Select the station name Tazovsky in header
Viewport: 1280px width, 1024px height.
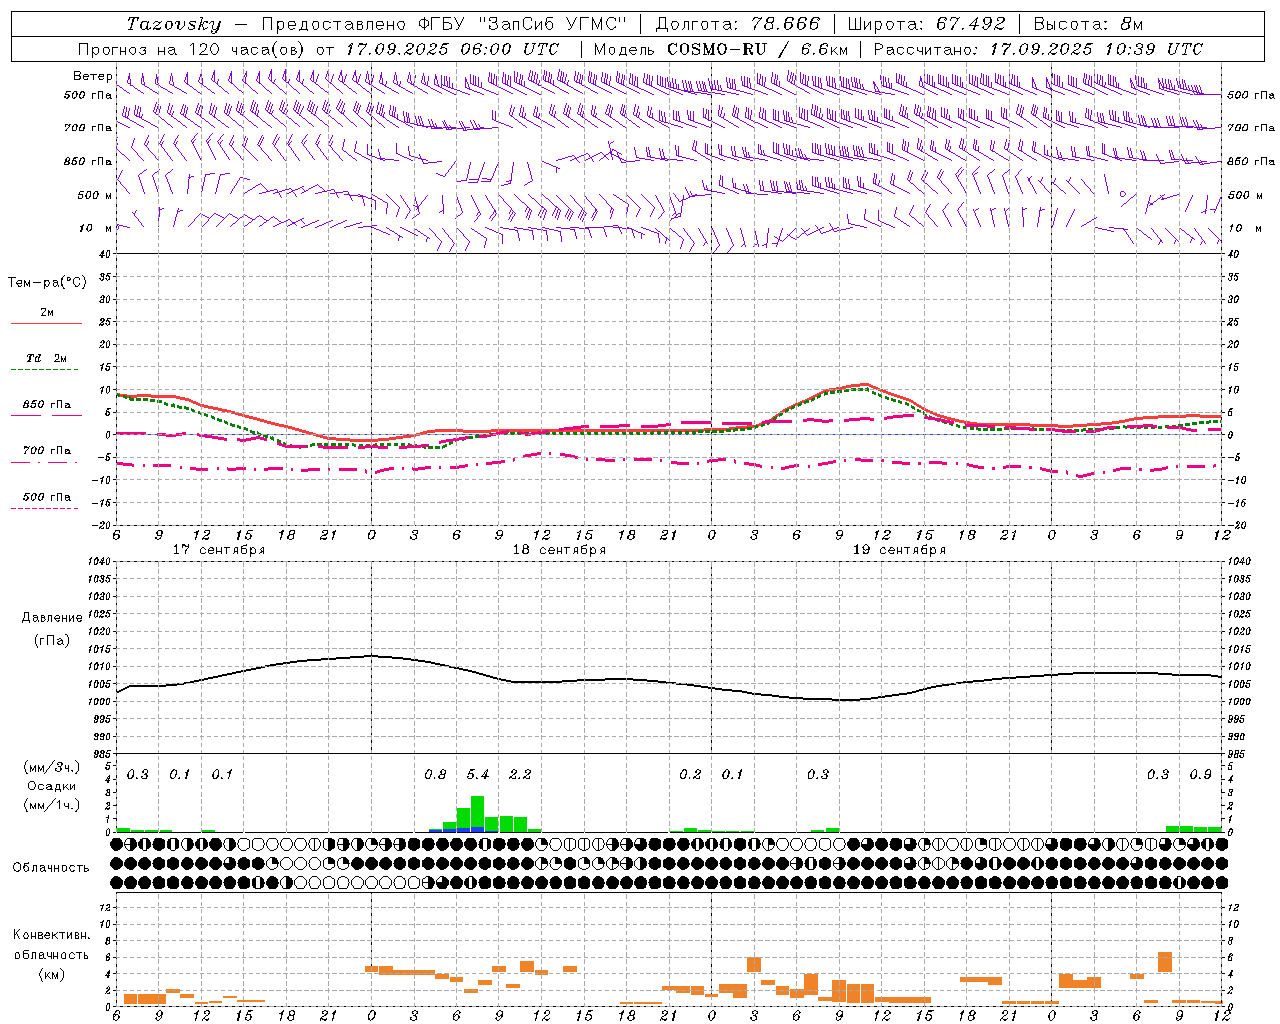pos(175,24)
